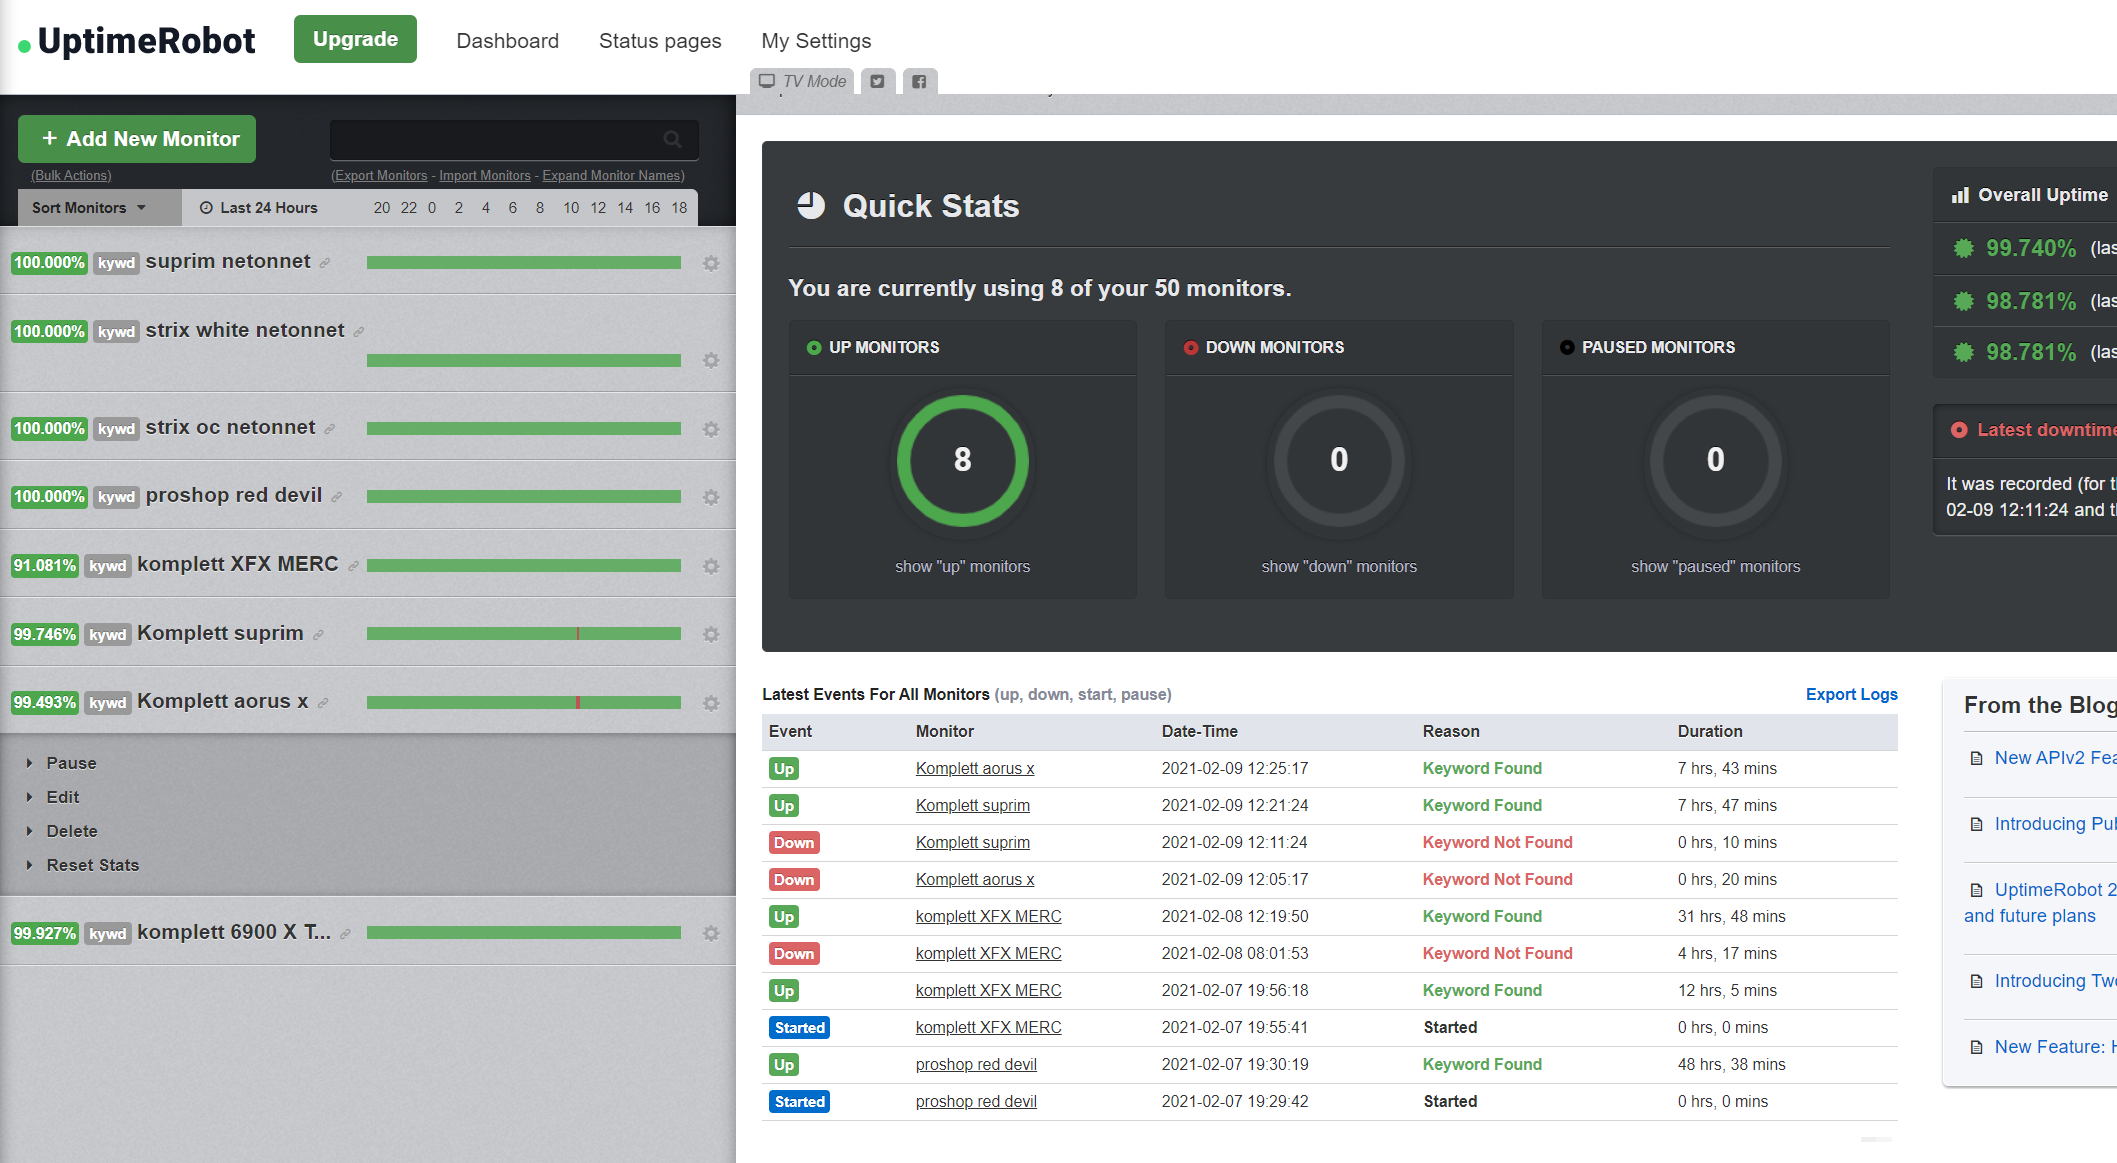Click link icon next to strix white netonnet
Screen dimensions: 2117x1163
click(x=359, y=332)
